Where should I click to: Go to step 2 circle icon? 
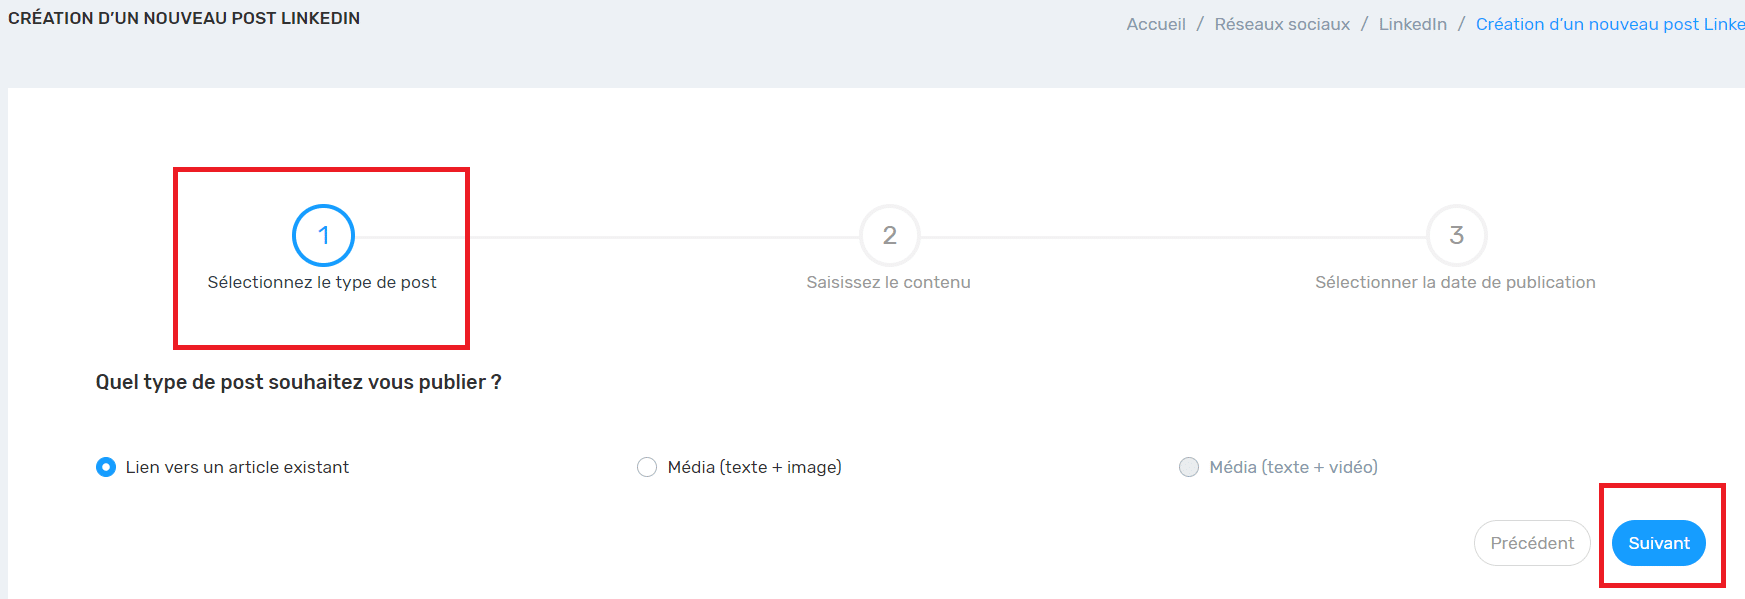pyautogui.click(x=890, y=235)
